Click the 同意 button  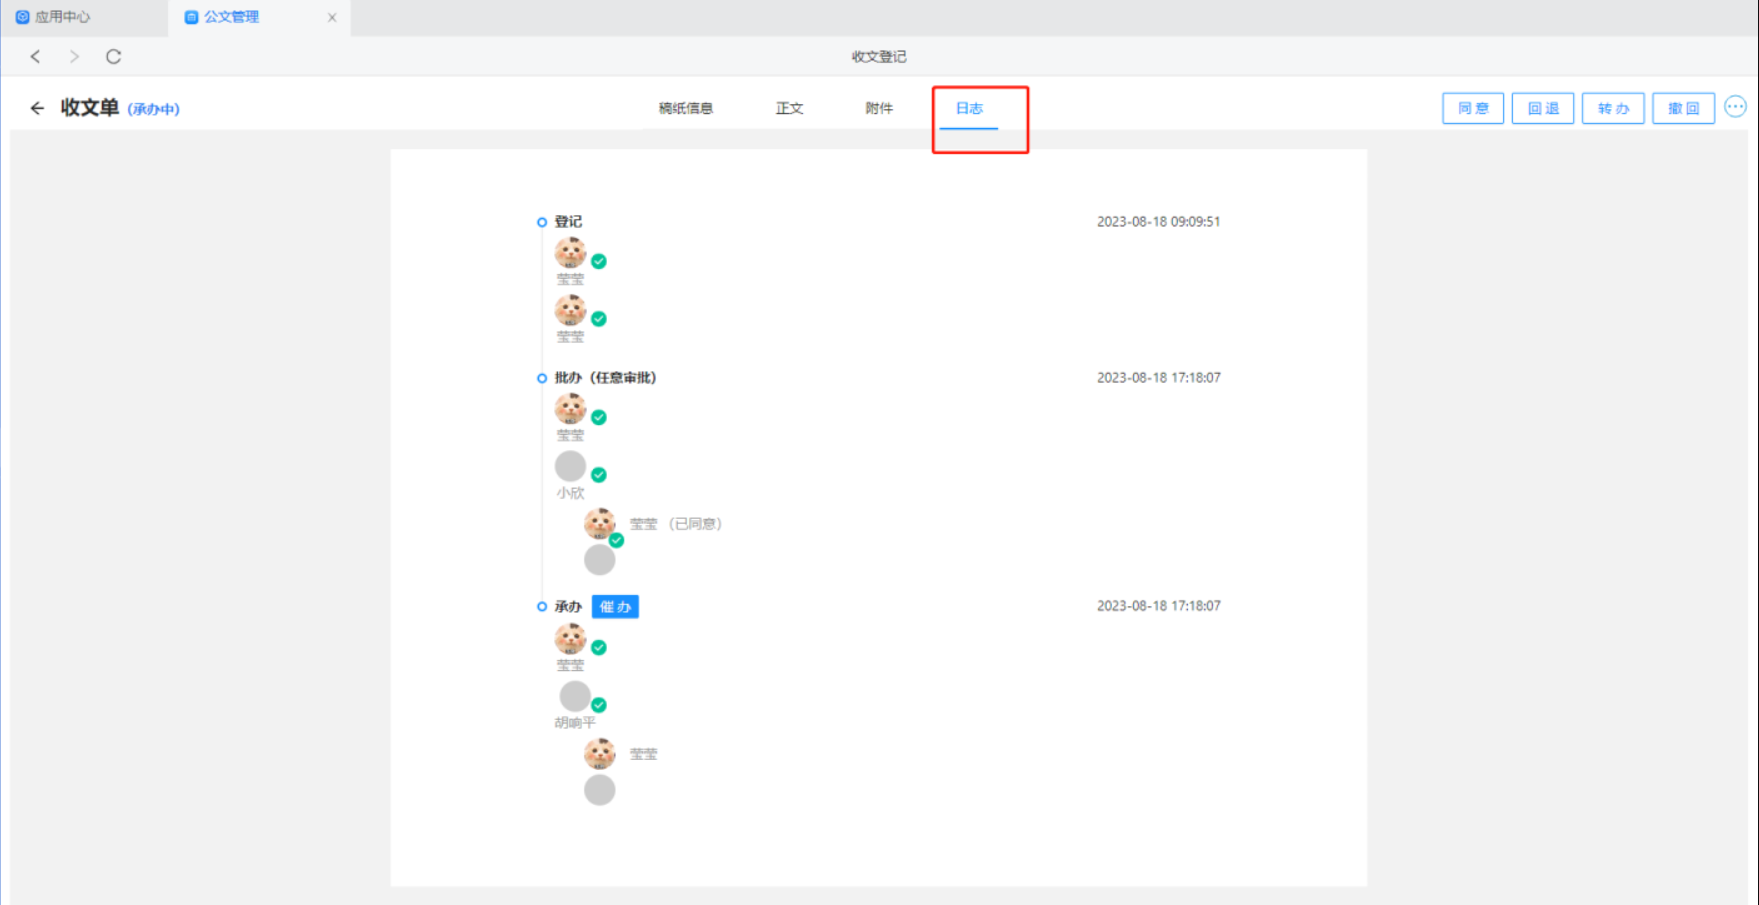[1472, 108]
